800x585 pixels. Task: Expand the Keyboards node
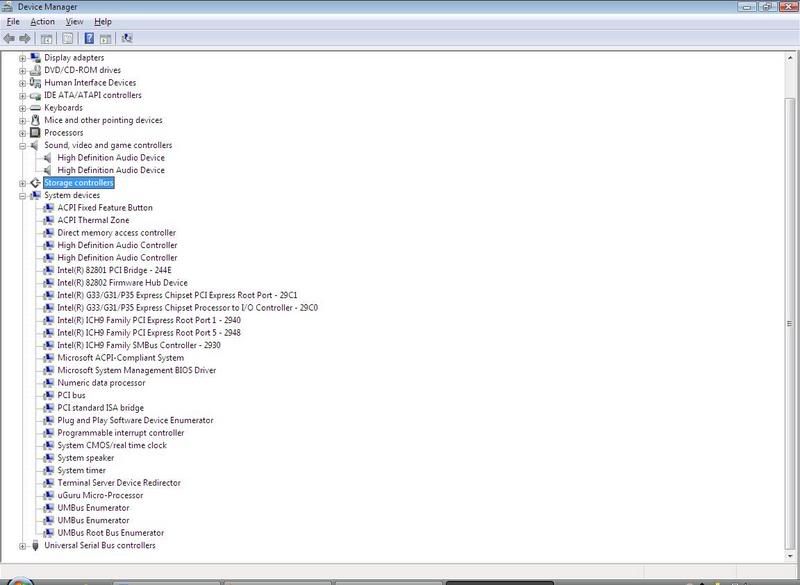[x=22, y=108]
